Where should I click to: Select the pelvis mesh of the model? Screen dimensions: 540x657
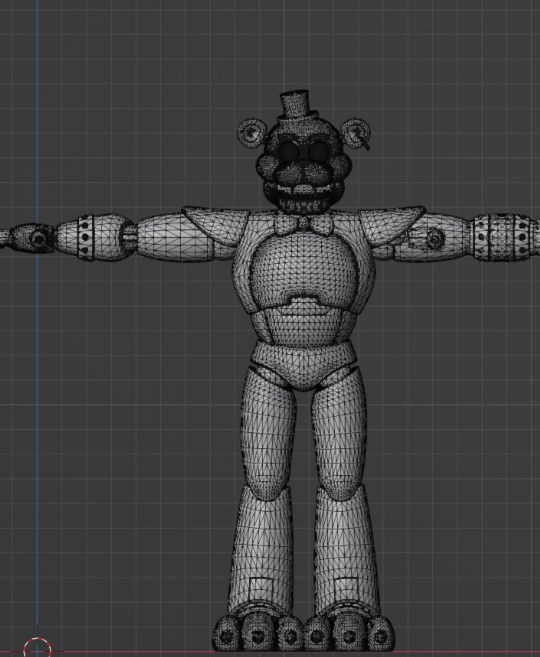coord(305,364)
